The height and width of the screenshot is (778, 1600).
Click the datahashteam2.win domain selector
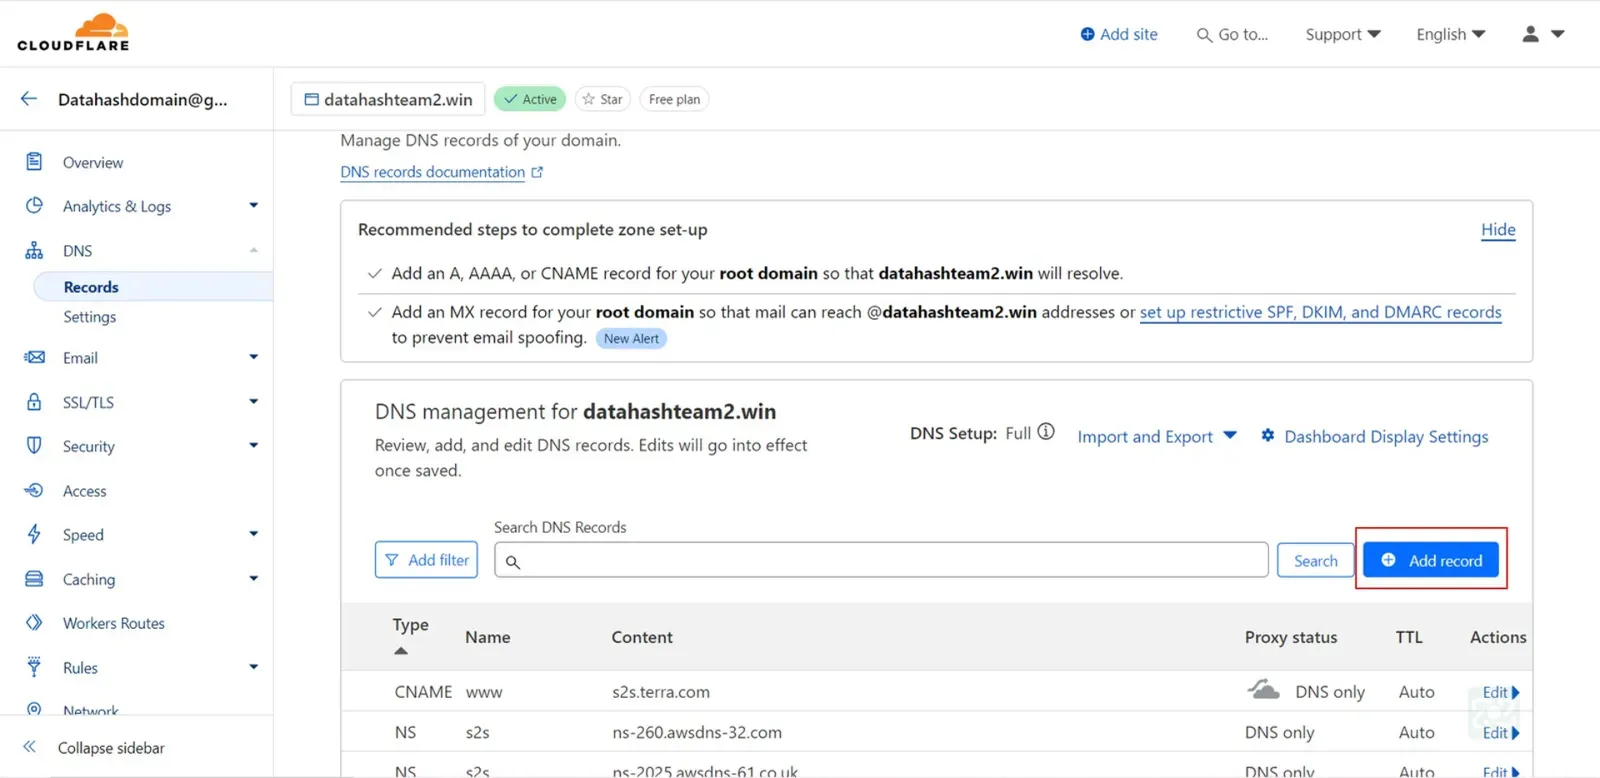(388, 99)
